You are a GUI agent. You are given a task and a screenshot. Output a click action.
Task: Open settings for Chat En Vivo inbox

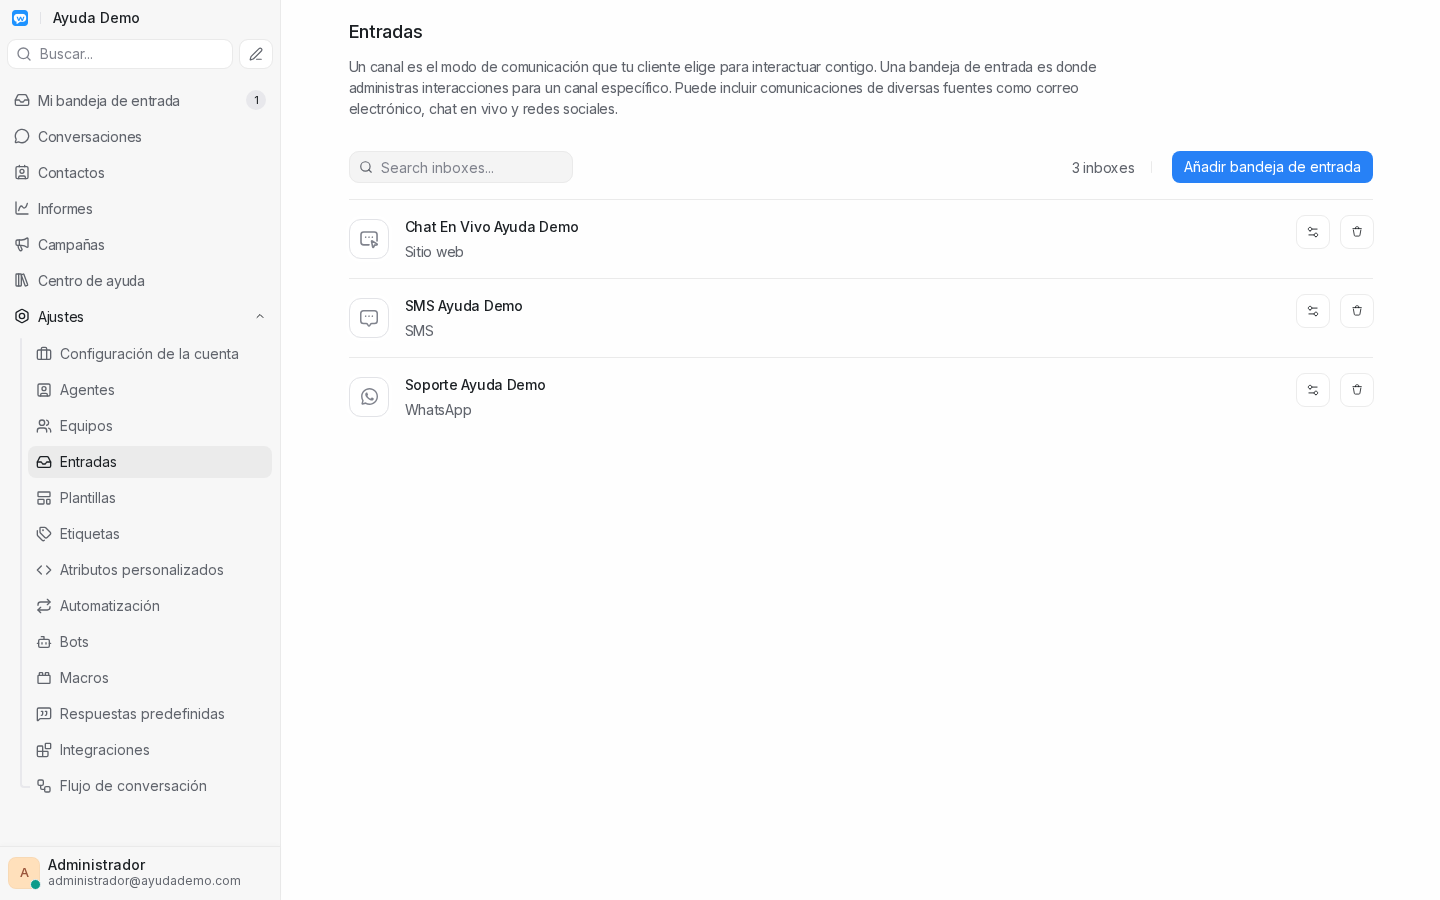tap(1312, 232)
